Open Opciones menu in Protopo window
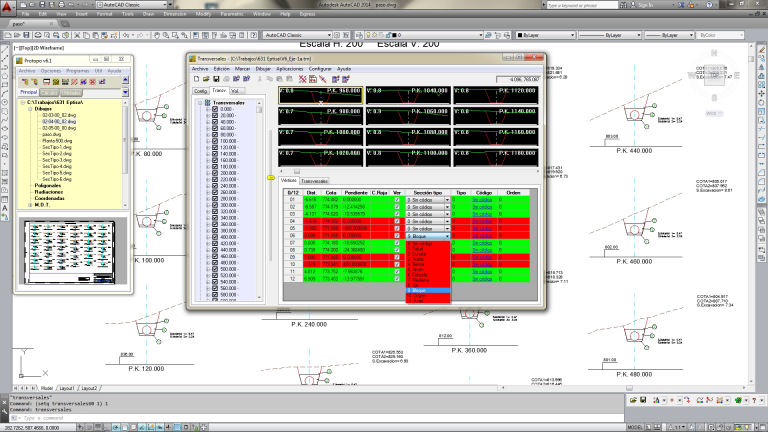 [51, 71]
